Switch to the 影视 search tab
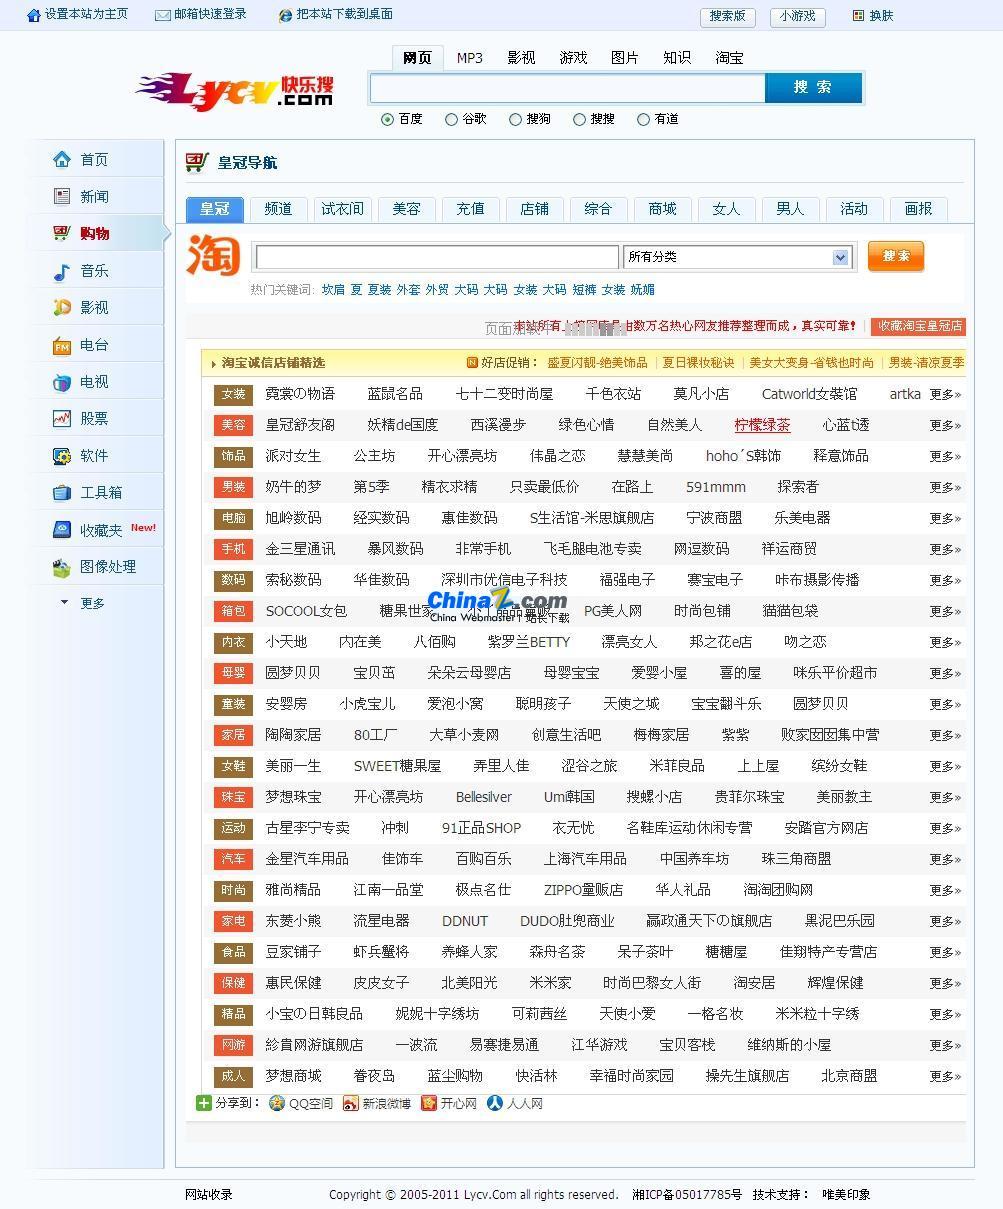 [521, 58]
